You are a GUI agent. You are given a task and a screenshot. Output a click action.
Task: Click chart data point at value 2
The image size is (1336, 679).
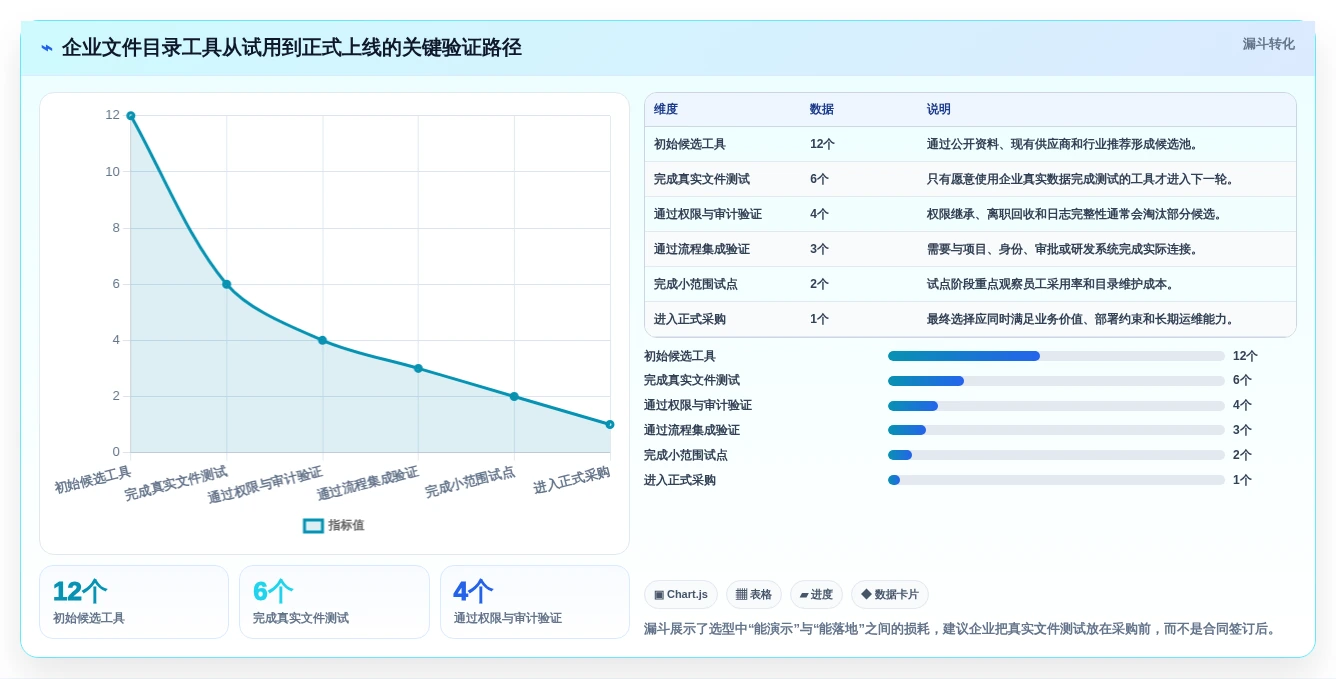coord(514,396)
